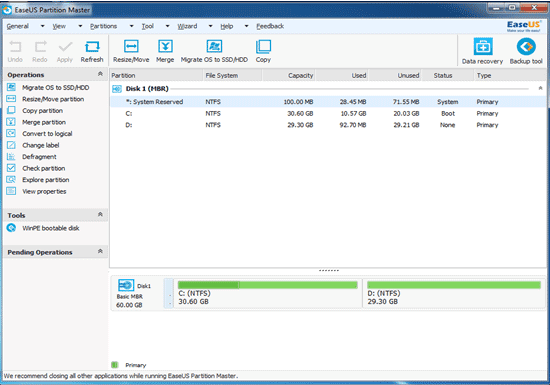Screen dimensions: 550x385
Task: Click the Explore partition sidebar icon
Action: pos(11,180)
